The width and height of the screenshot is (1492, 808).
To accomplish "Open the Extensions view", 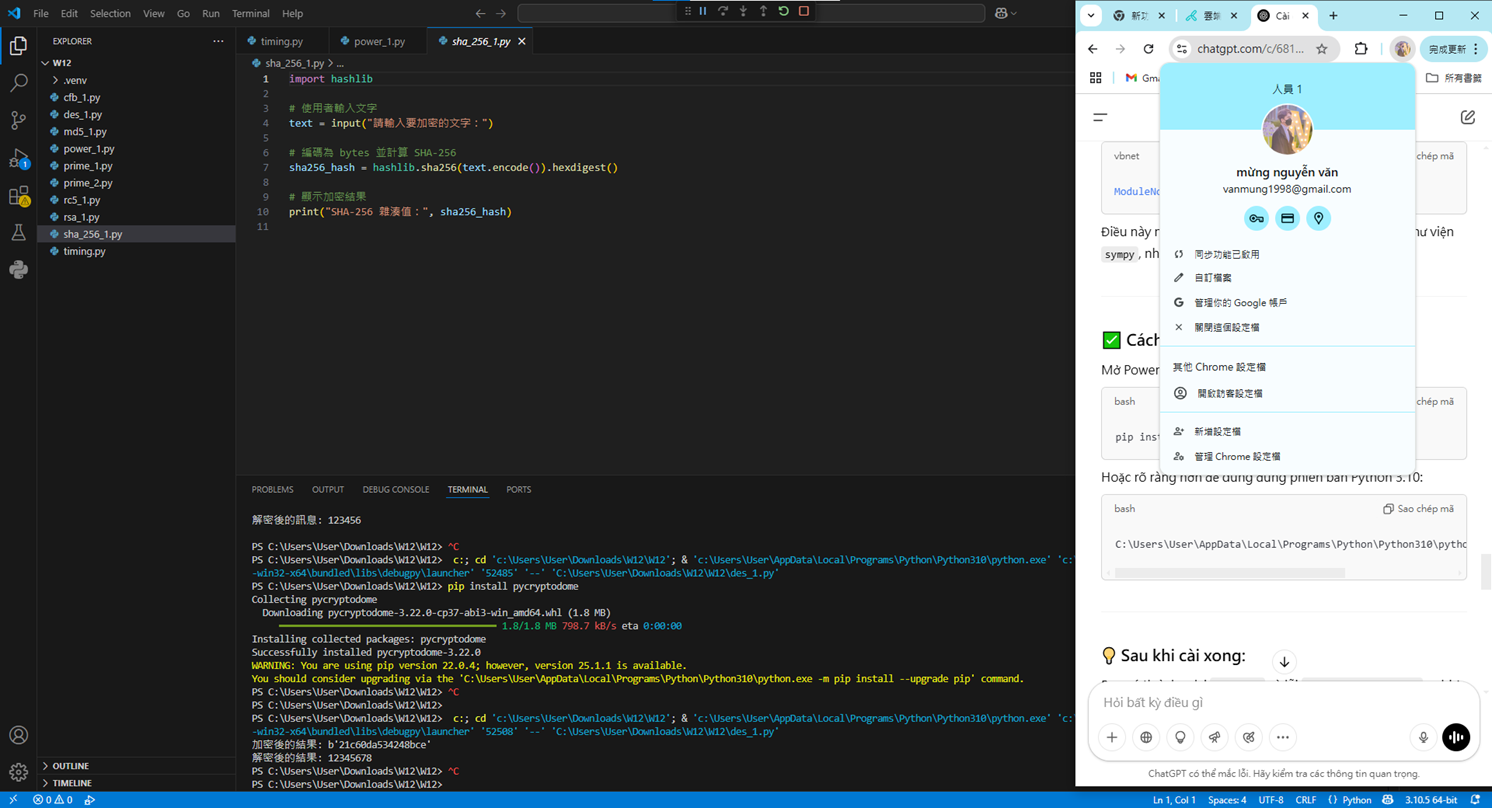I will point(18,197).
